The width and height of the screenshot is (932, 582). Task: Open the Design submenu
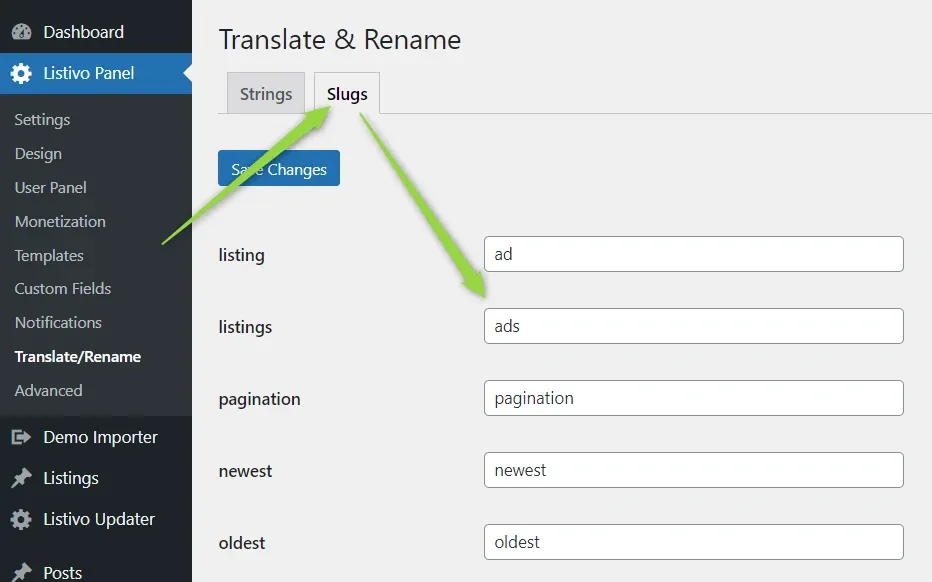38,153
